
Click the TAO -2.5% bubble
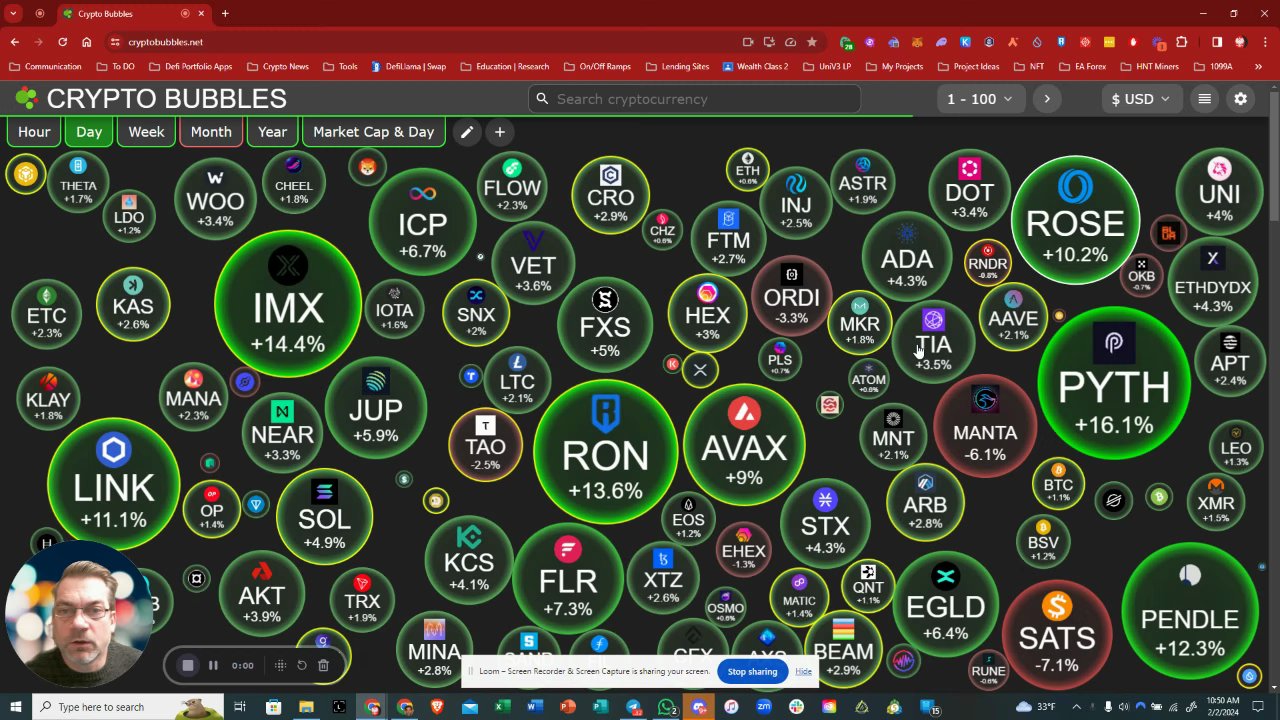[x=485, y=443]
